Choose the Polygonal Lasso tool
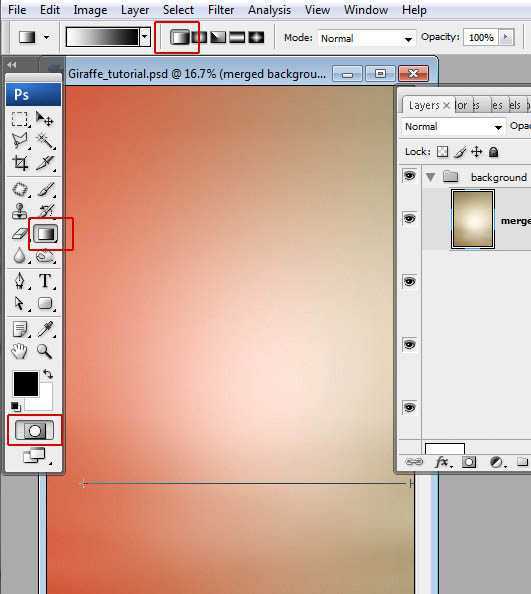Image resolution: width=531 pixels, height=594 pixels. pyautogui.click(x=20, y=141)
